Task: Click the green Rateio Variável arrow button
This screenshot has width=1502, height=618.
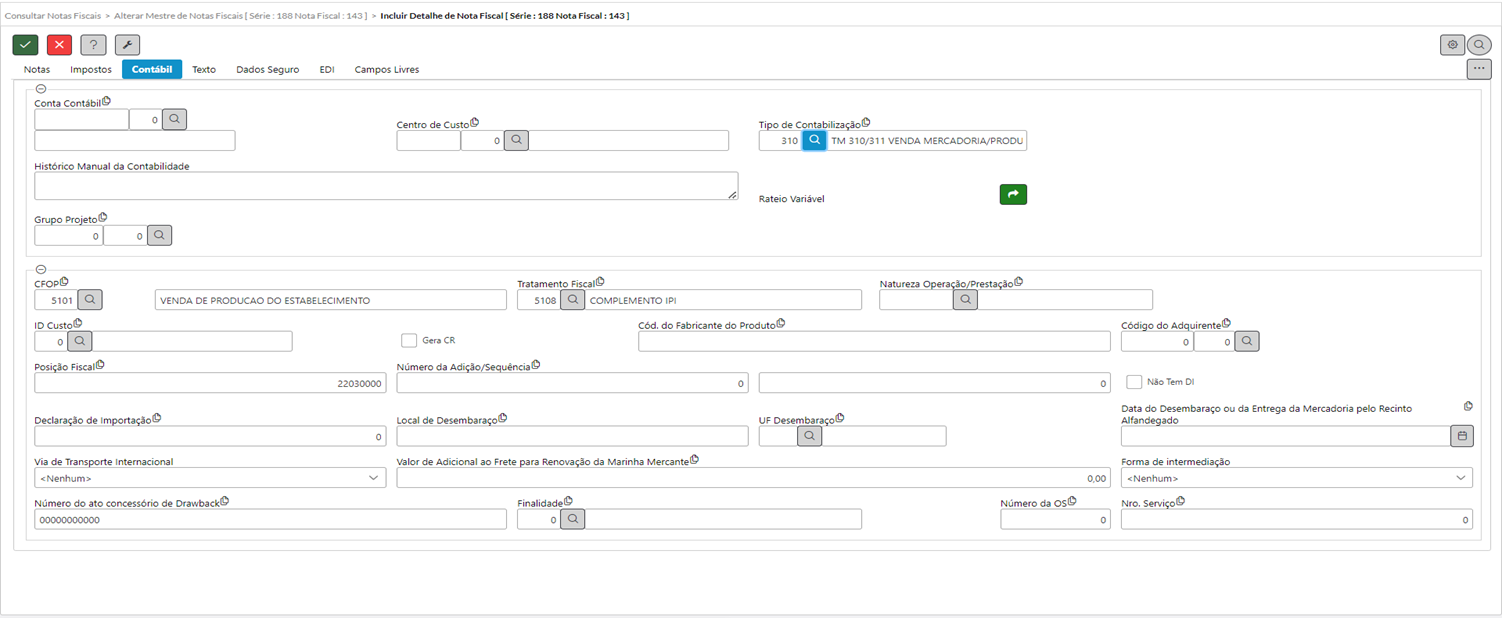Action: [1013, 195]
